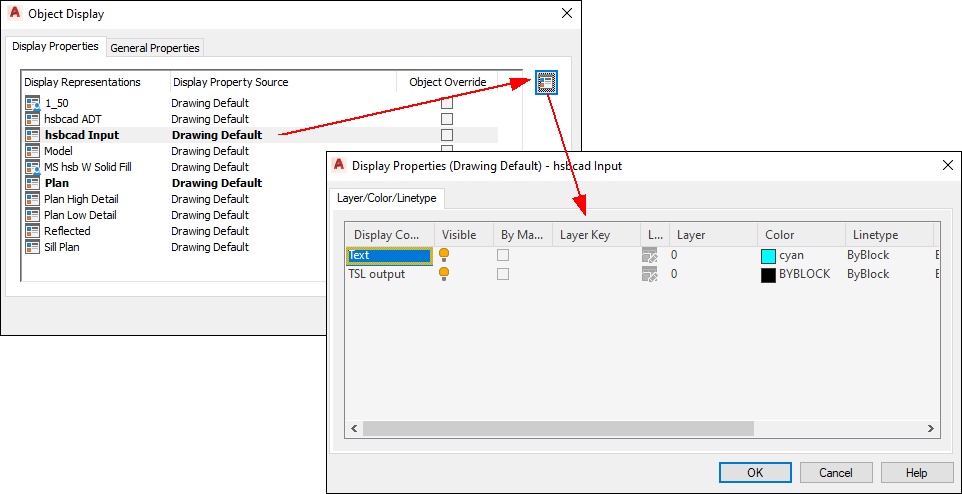Click the AutoCAD logo in Object Display title

15,13
